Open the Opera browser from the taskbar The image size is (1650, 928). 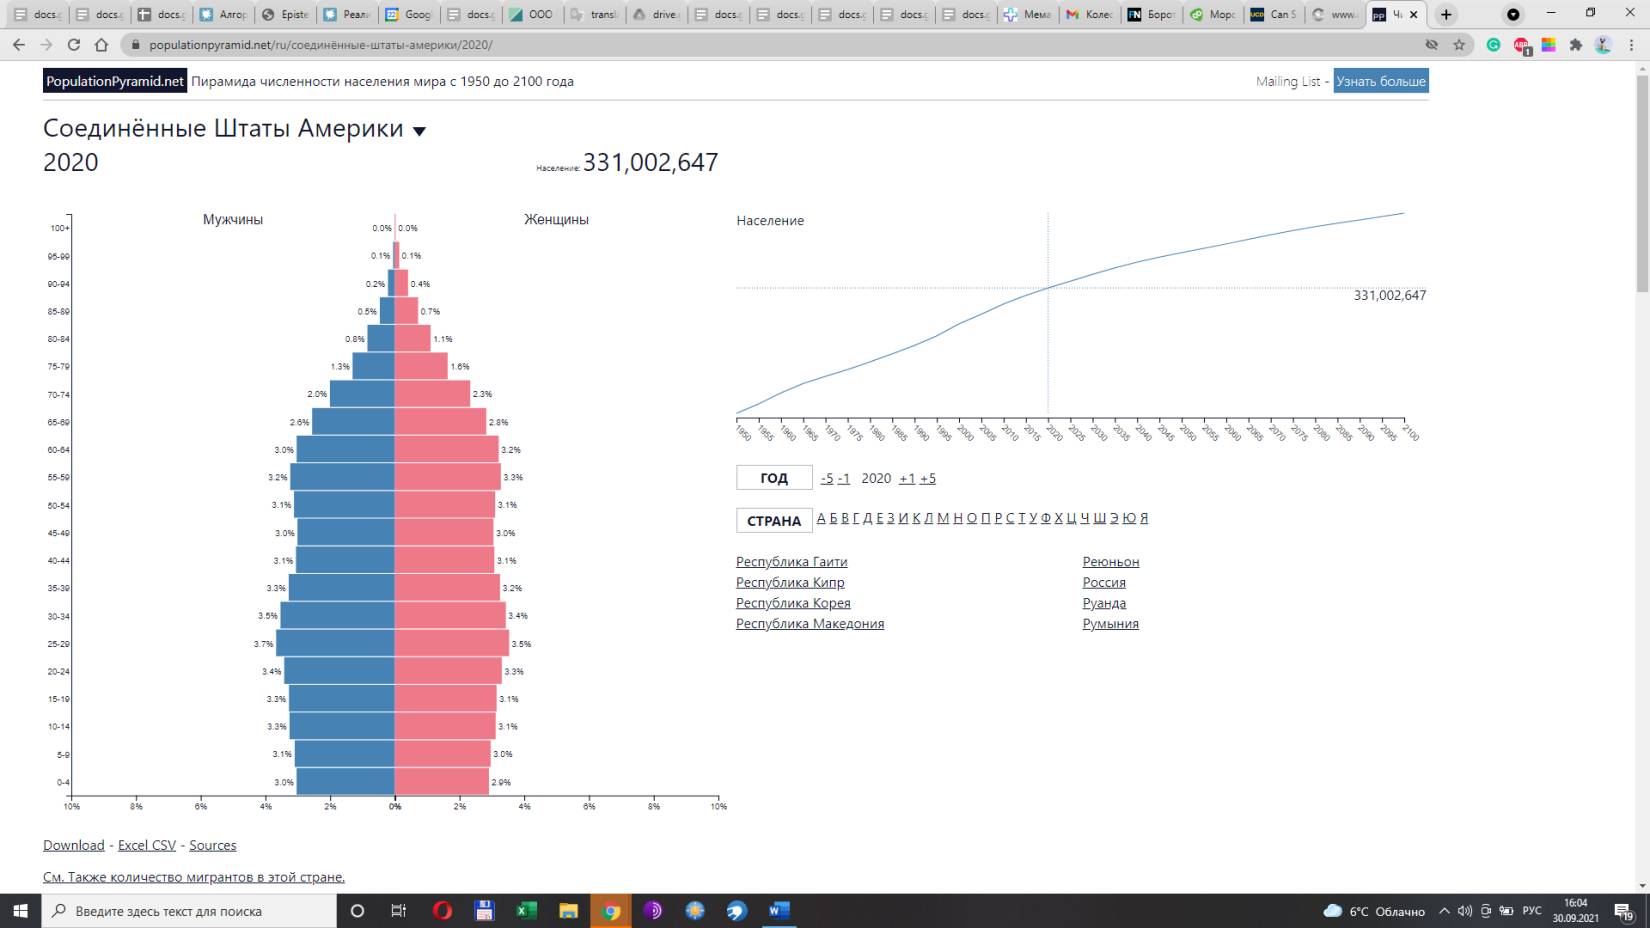tap(442, 910)
